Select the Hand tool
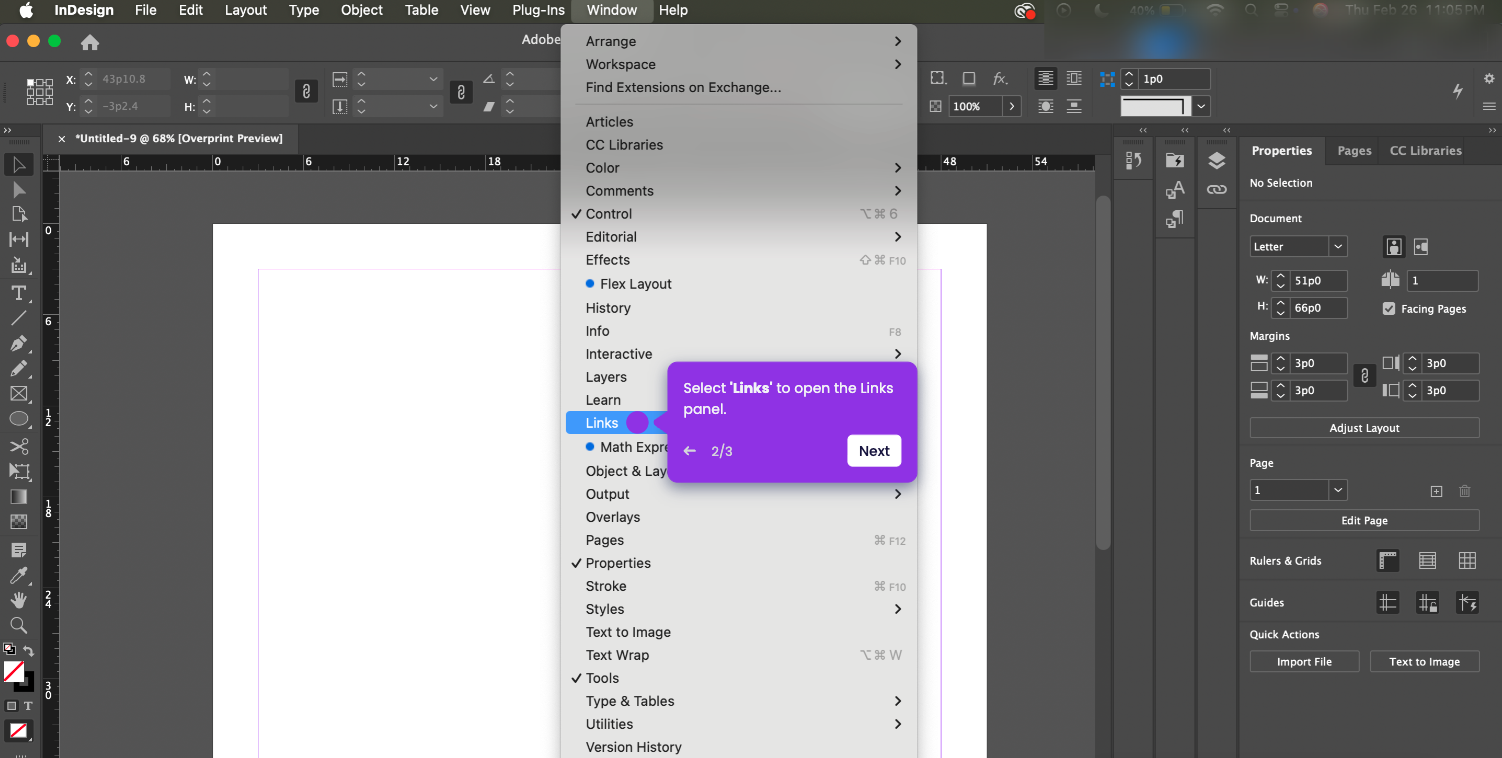 point(19,600)
